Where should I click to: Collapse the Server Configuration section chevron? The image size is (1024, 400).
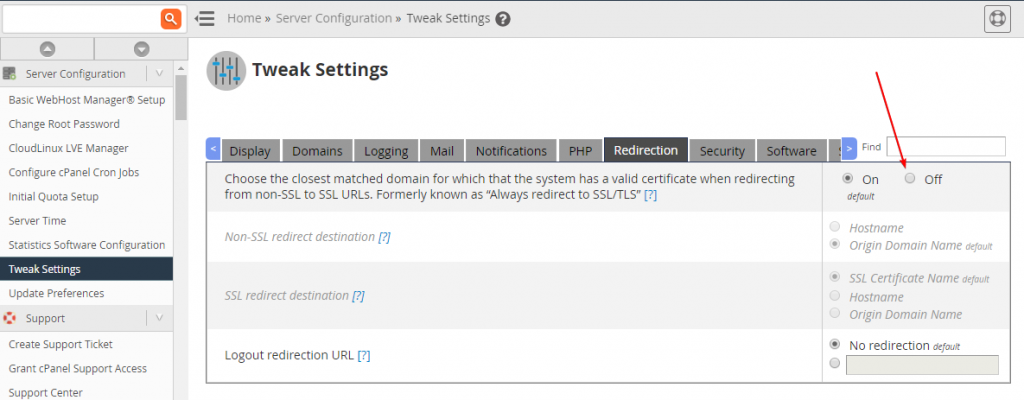point(159,74)
